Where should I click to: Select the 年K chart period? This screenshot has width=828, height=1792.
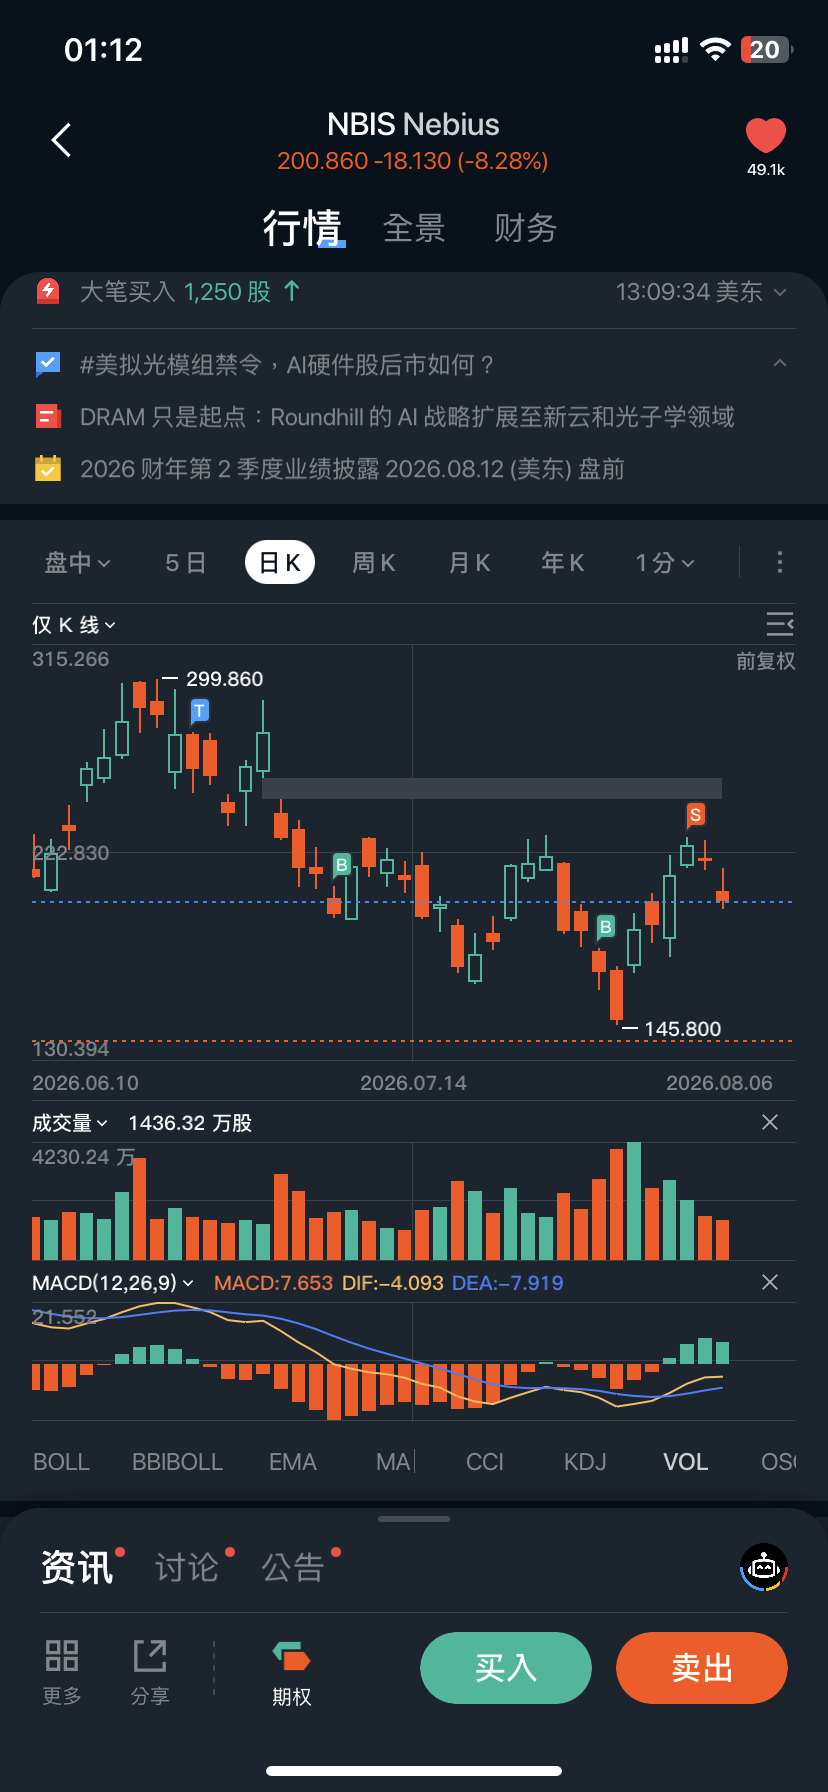(563, 563)
